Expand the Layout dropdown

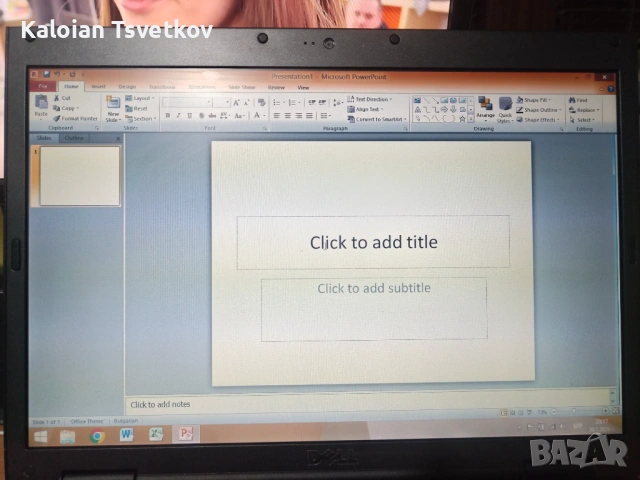pyautogui.click(x=141, y=99)
